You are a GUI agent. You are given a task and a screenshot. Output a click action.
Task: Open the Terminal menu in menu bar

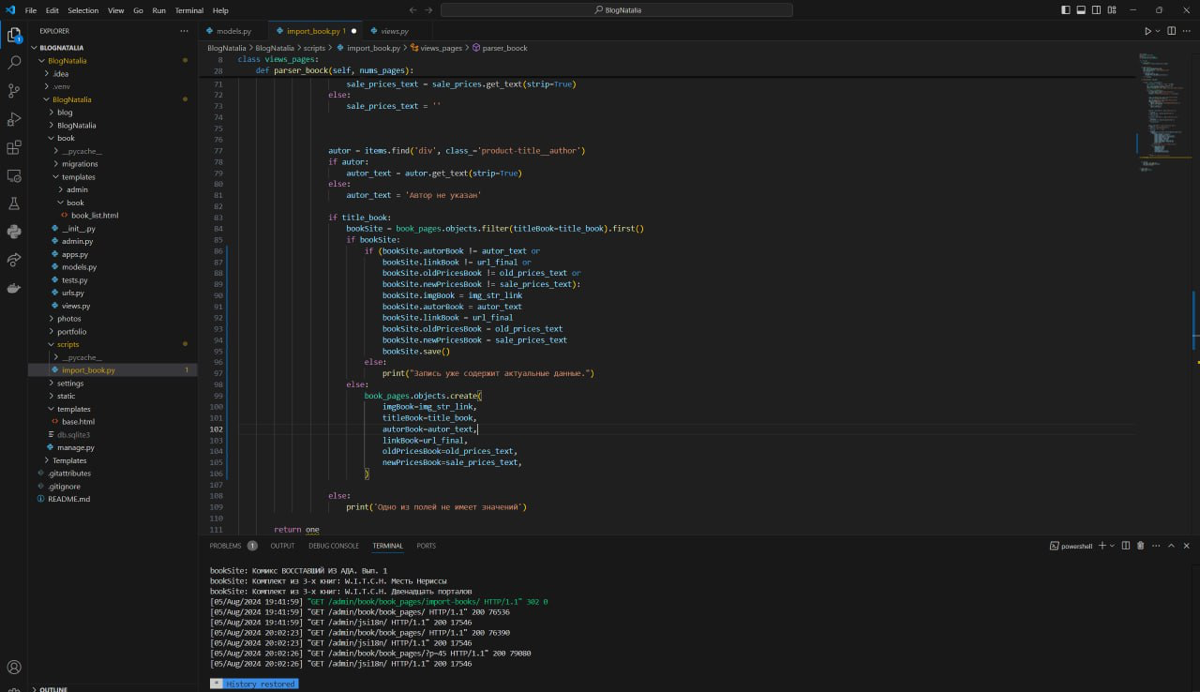point(188,10)
